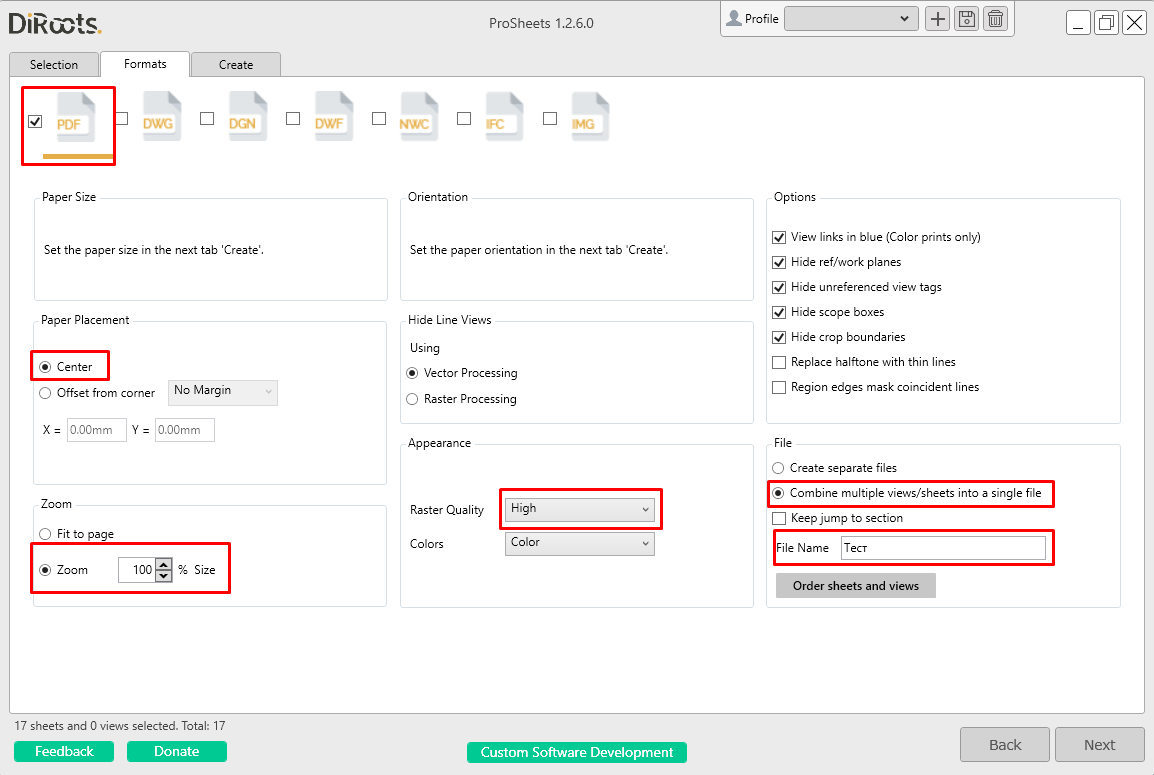1154x775 pixels.
Task: Open the Raster Quality dropdown
Action: [579, 508]
